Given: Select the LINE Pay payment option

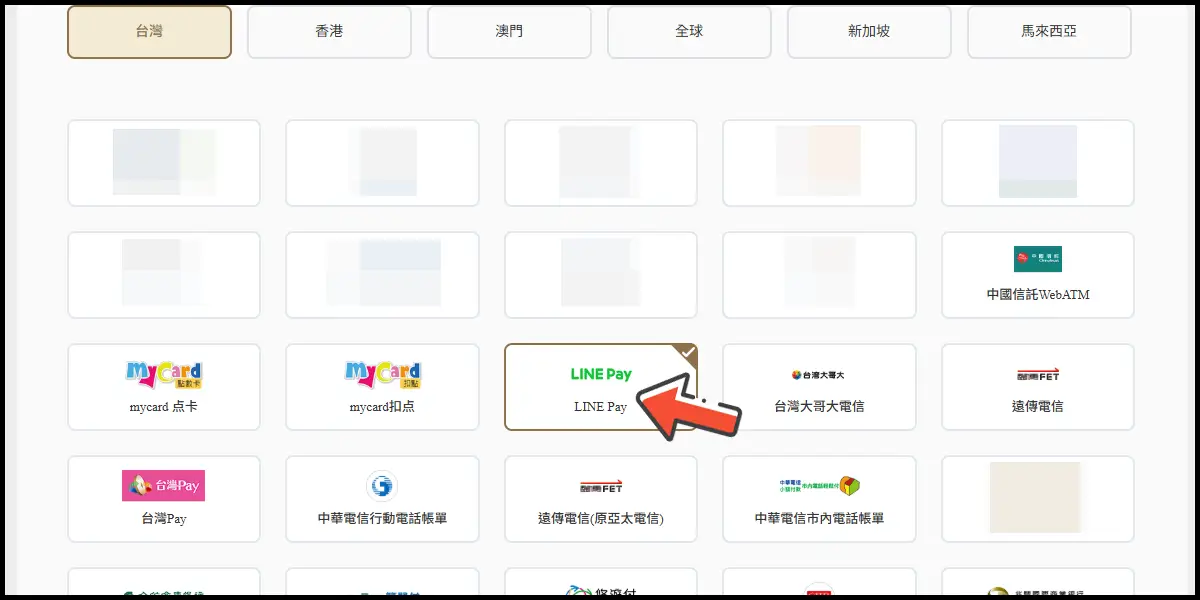Looking at the screenshot, I should point(600,387).
